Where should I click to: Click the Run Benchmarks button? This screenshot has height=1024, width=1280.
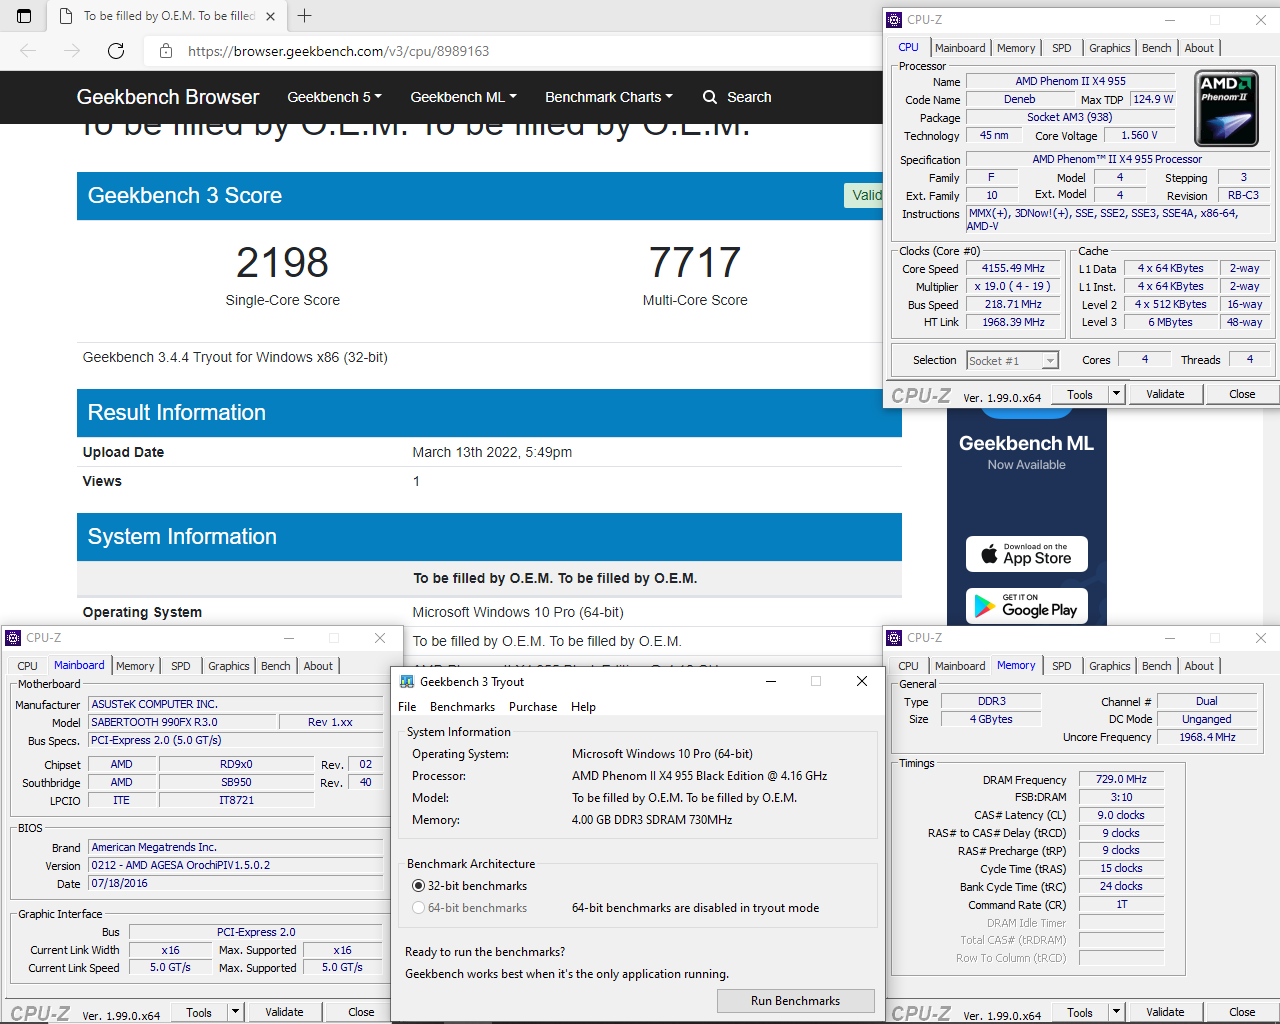coord(796,1001)
